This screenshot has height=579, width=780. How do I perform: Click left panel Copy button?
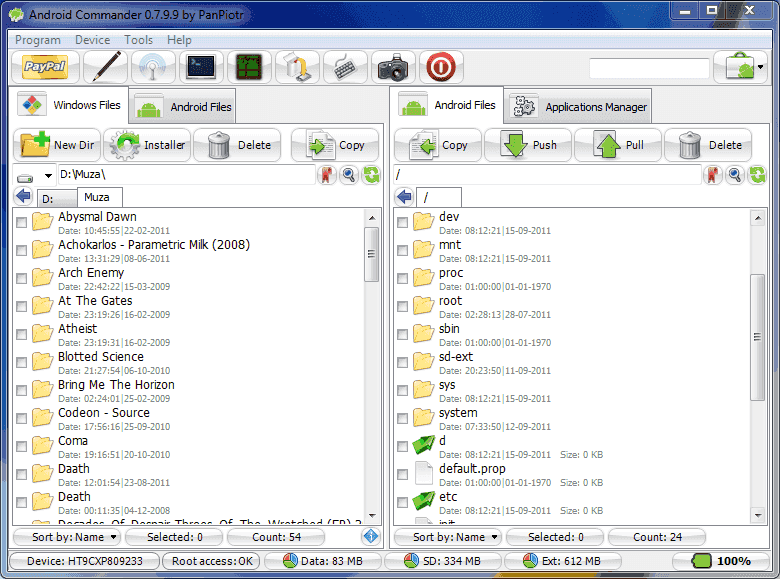tap(335, 145)
